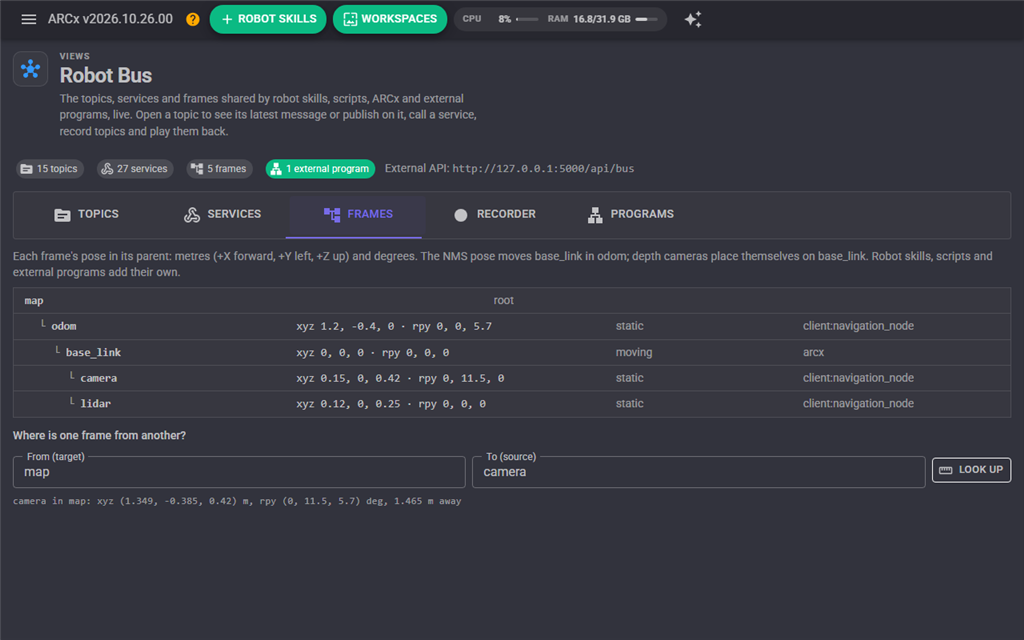Open the Robot Skills button
Screen dimensions: 1024x640
tap(268, 19)
